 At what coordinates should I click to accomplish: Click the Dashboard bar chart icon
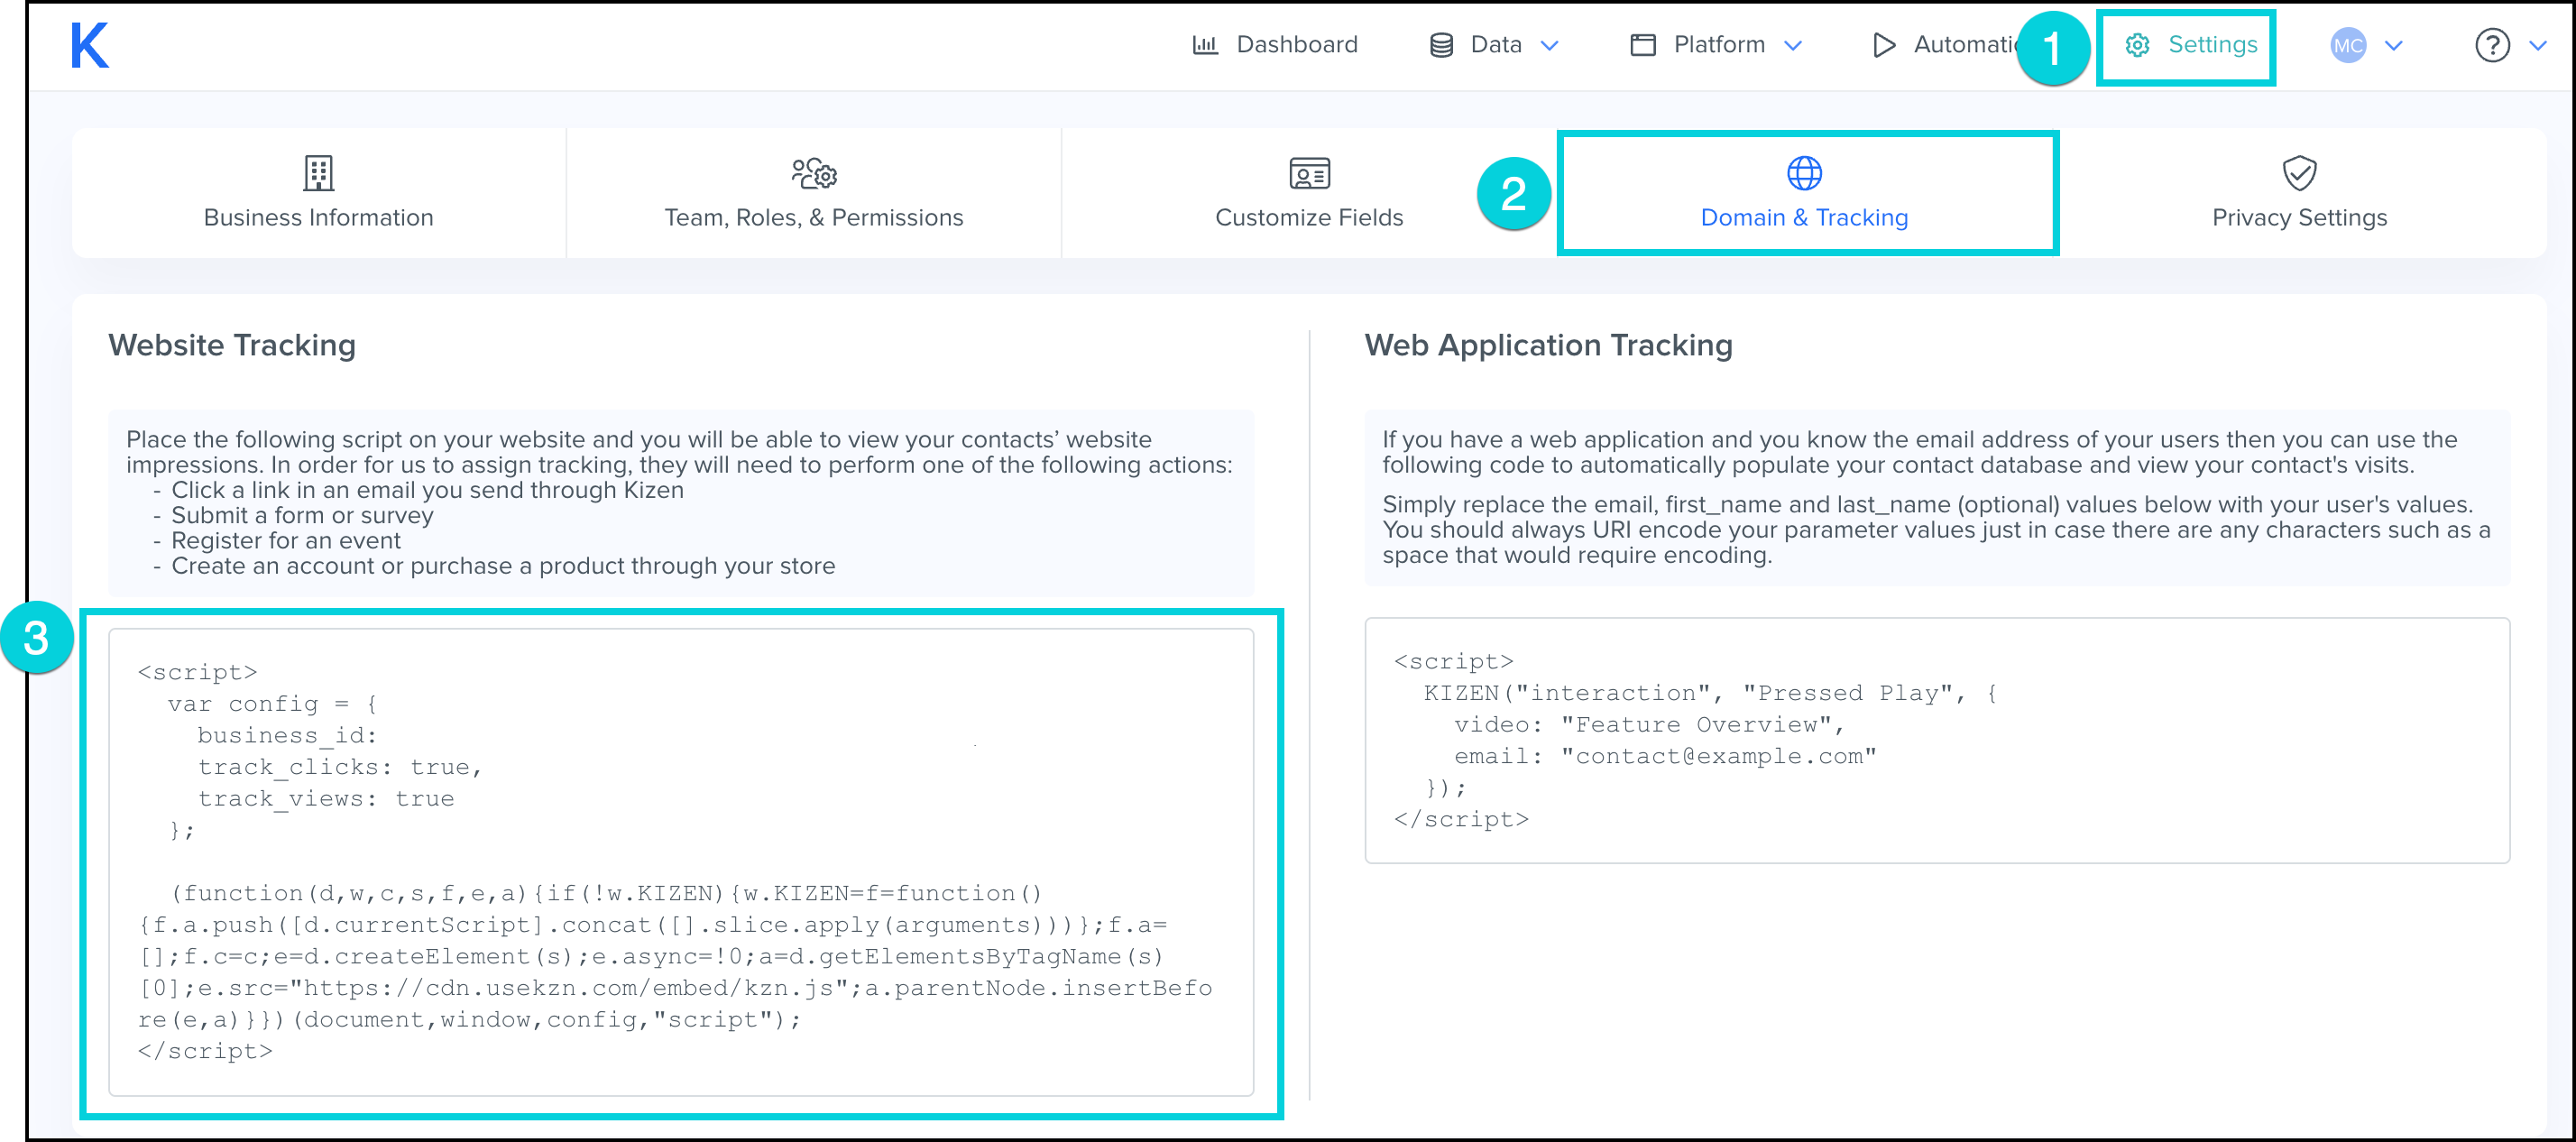pos(1205,45)
